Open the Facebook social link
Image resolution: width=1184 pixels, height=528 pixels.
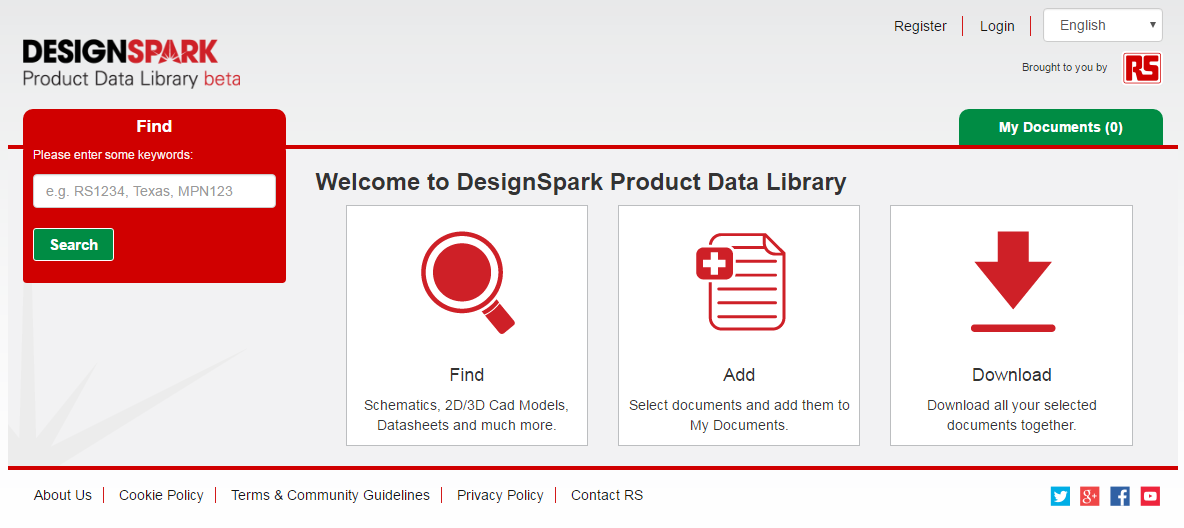tap(1120, 496)
